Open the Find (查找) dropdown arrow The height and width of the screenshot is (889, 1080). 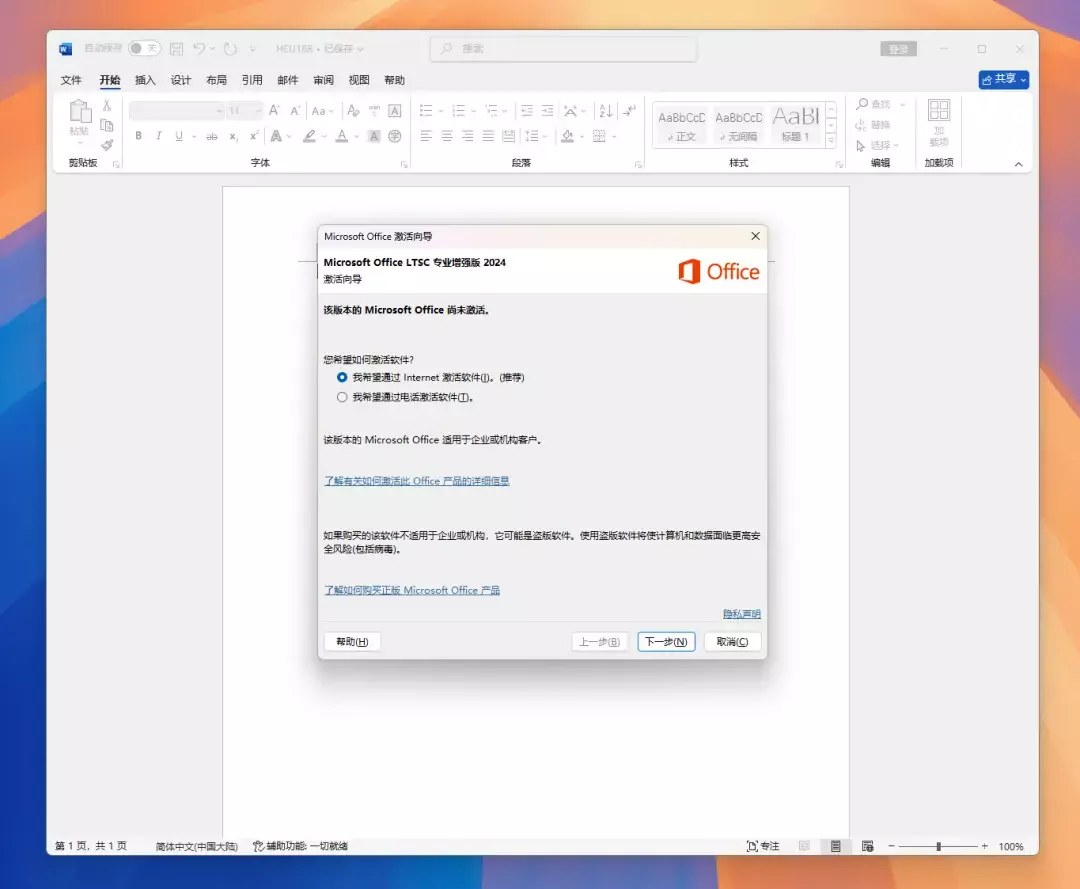(902, 105)
